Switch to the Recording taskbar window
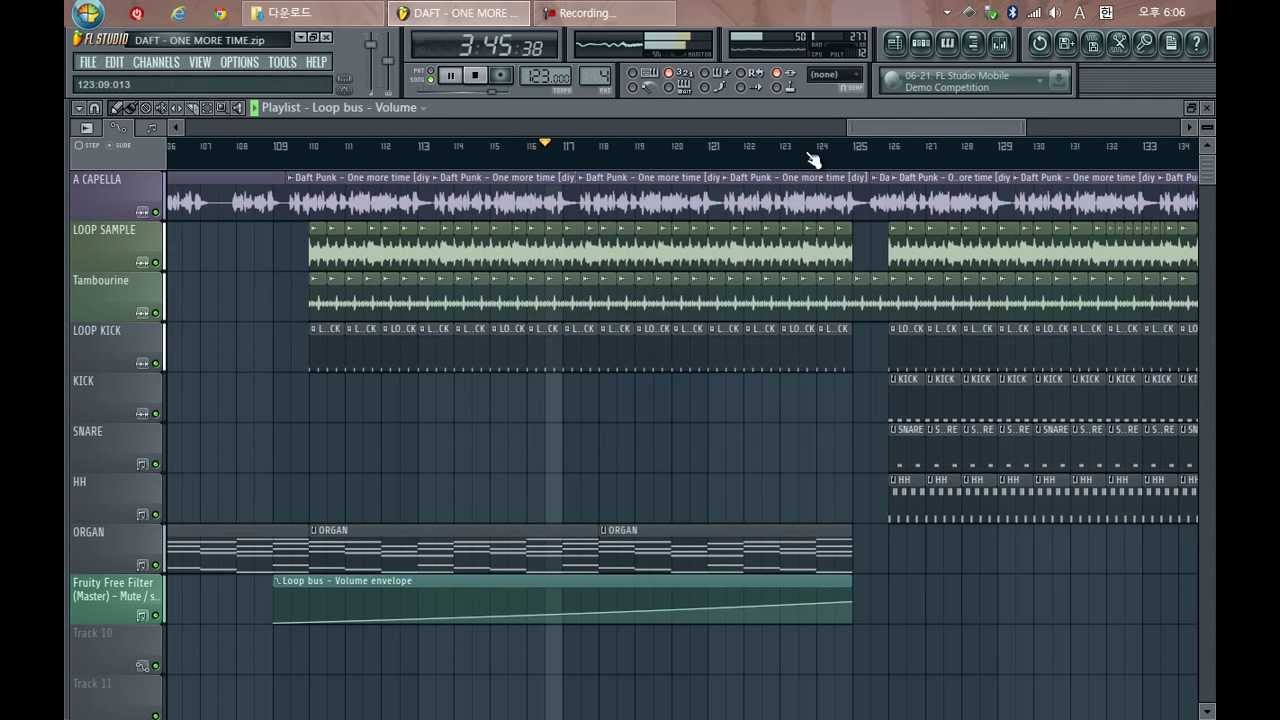Viewport: 1280px width, 720px height. [605, 13]
